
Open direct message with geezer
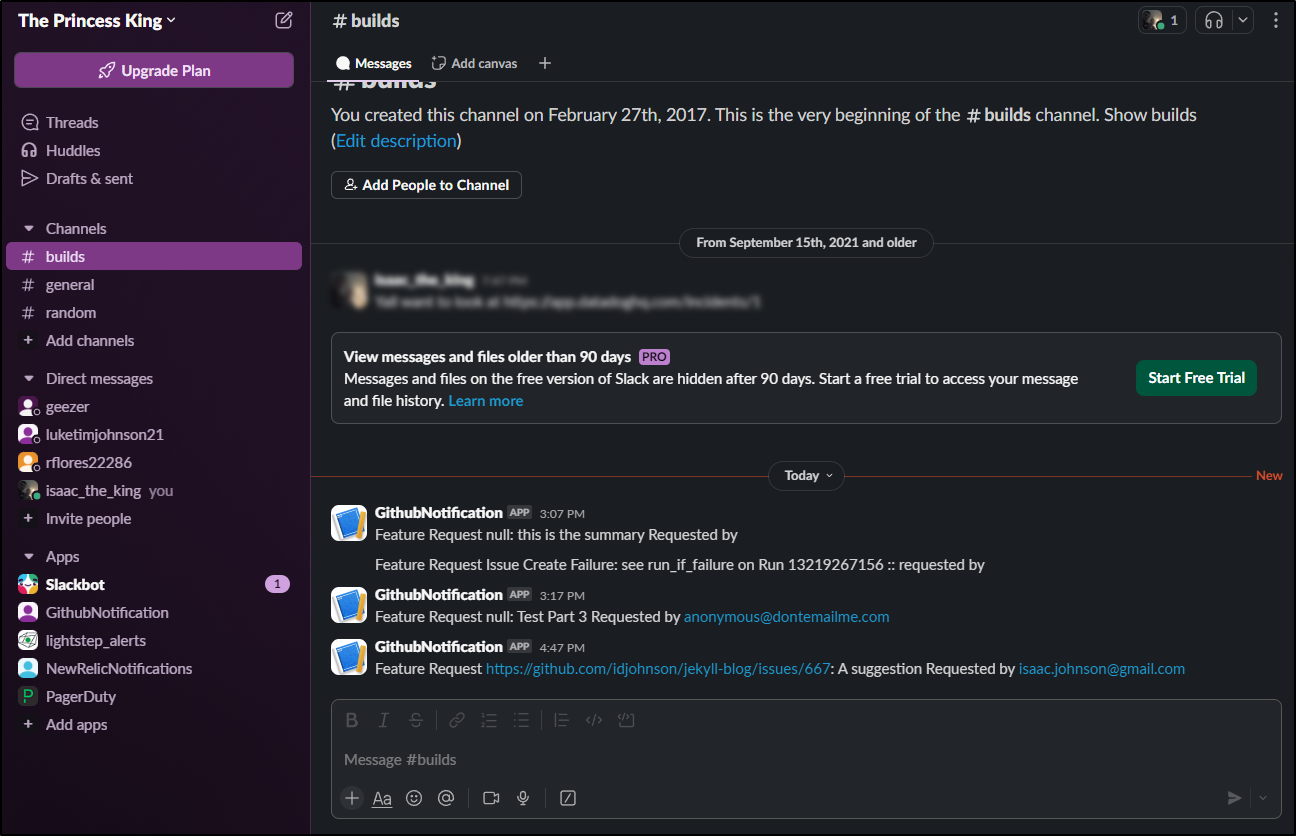[x=154, y=406]
